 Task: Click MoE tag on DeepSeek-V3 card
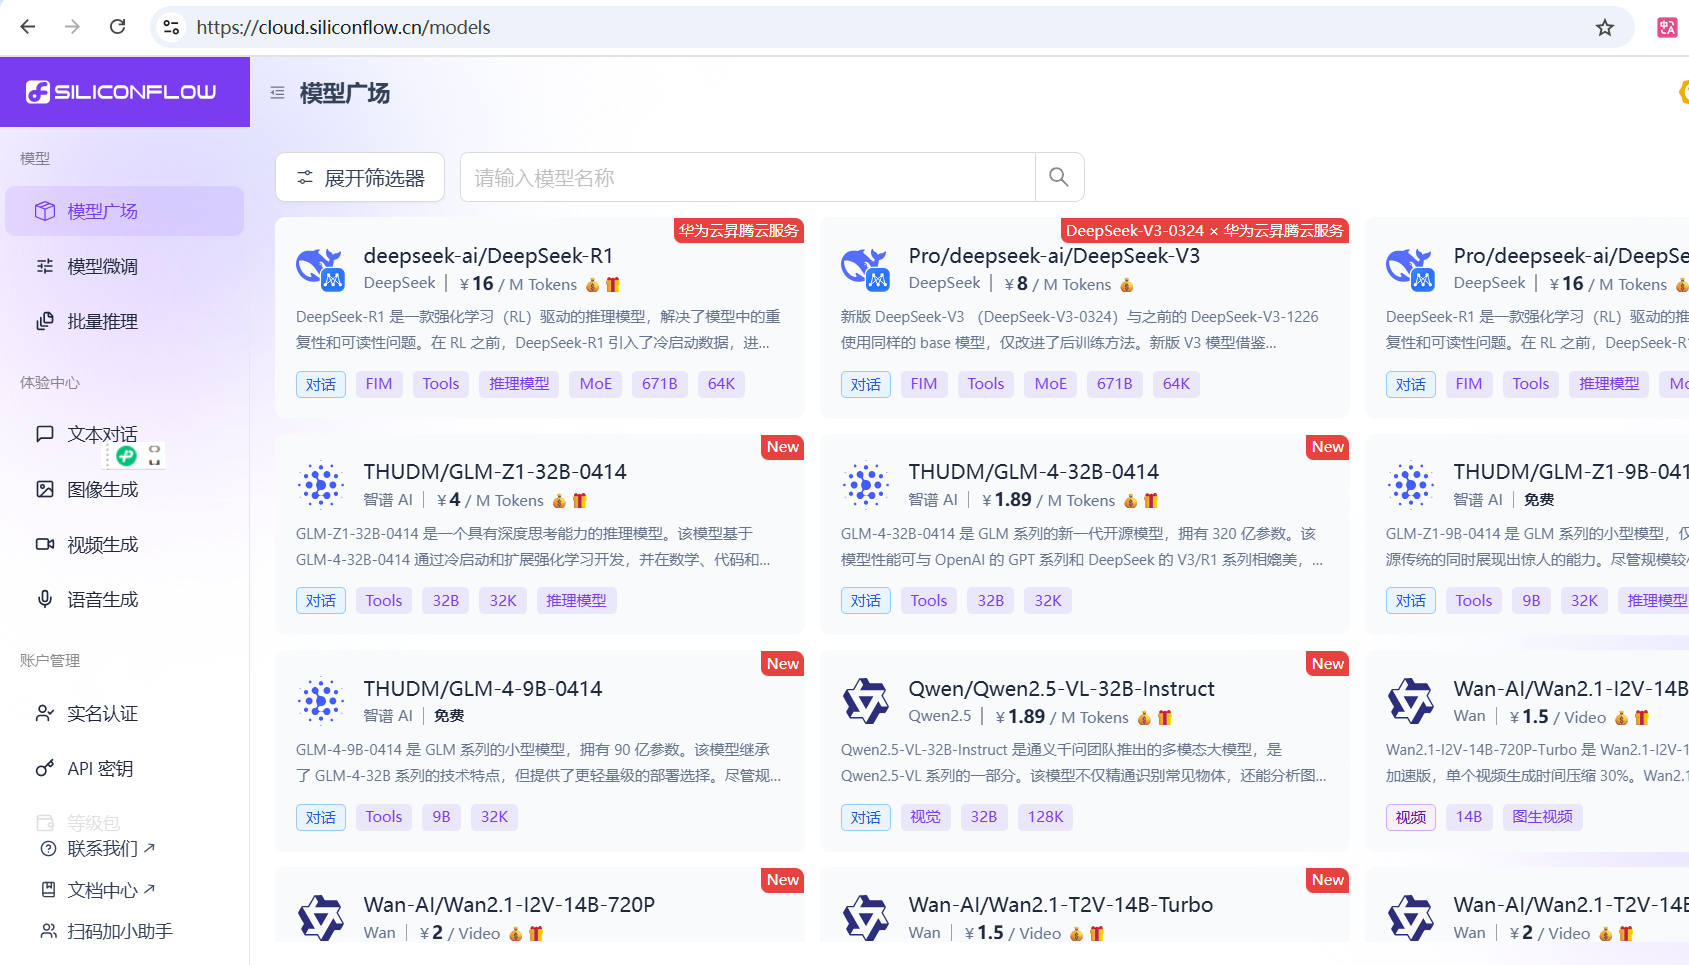pyautogui.click(x=1050, y=384)
